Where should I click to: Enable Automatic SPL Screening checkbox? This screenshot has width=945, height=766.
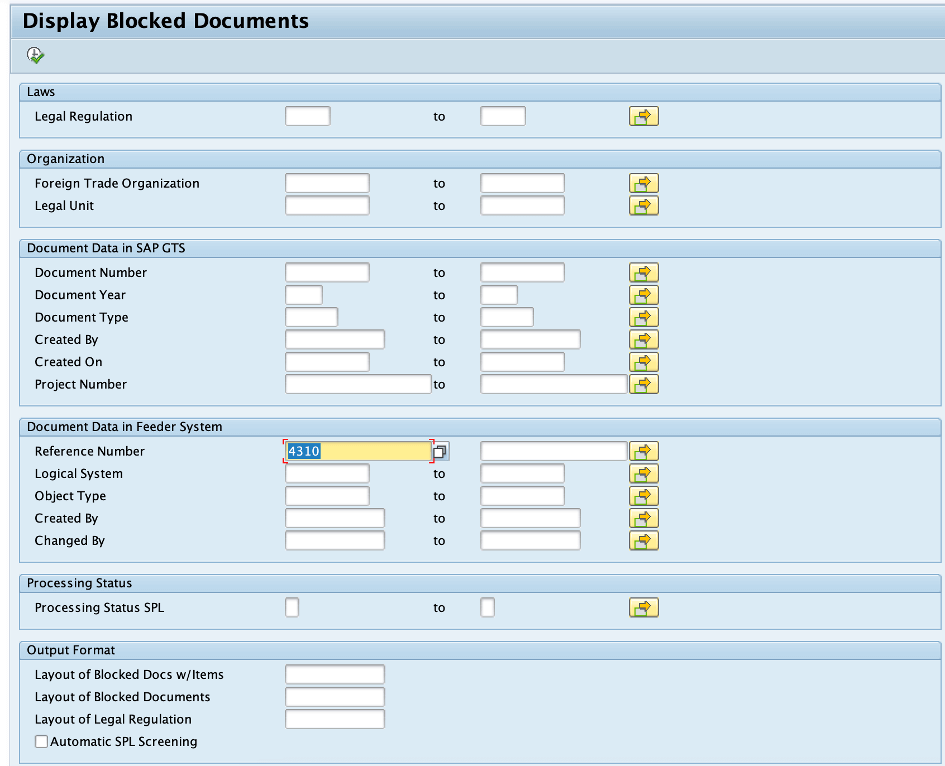click(41, 741)
